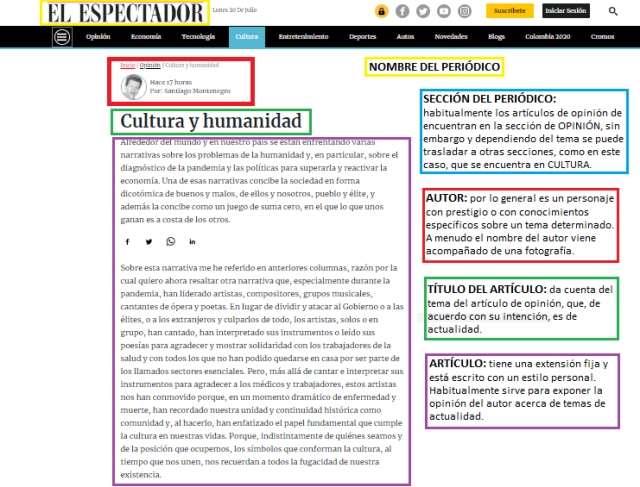
Task: Share article via LinkedIn icon
Action: pyautogui.click(x=192, y=242)
